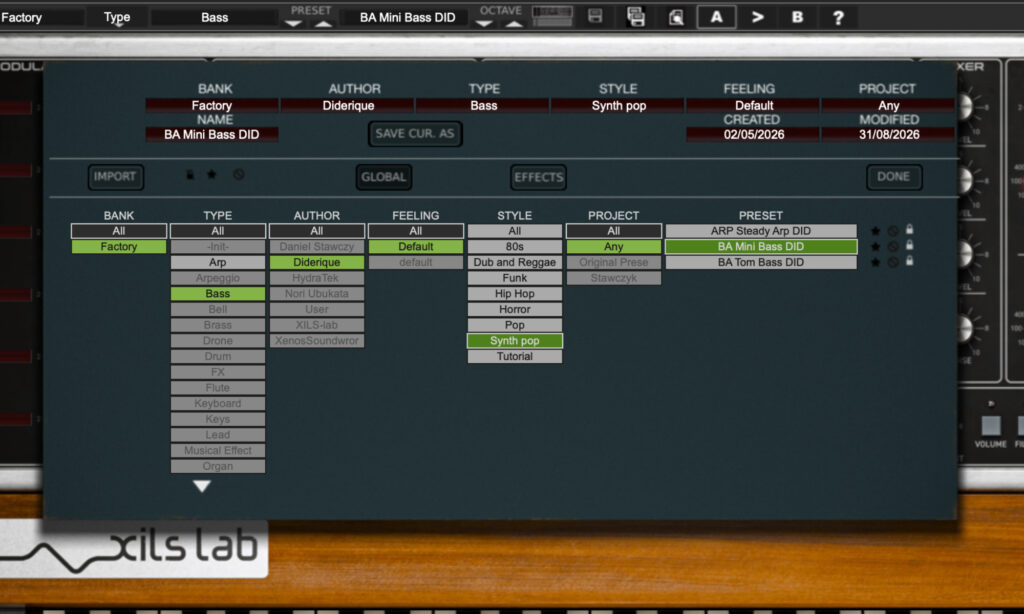
Task: Click the lock icon for ARP Steady Arp DID
Action: [x=909, y=230]
